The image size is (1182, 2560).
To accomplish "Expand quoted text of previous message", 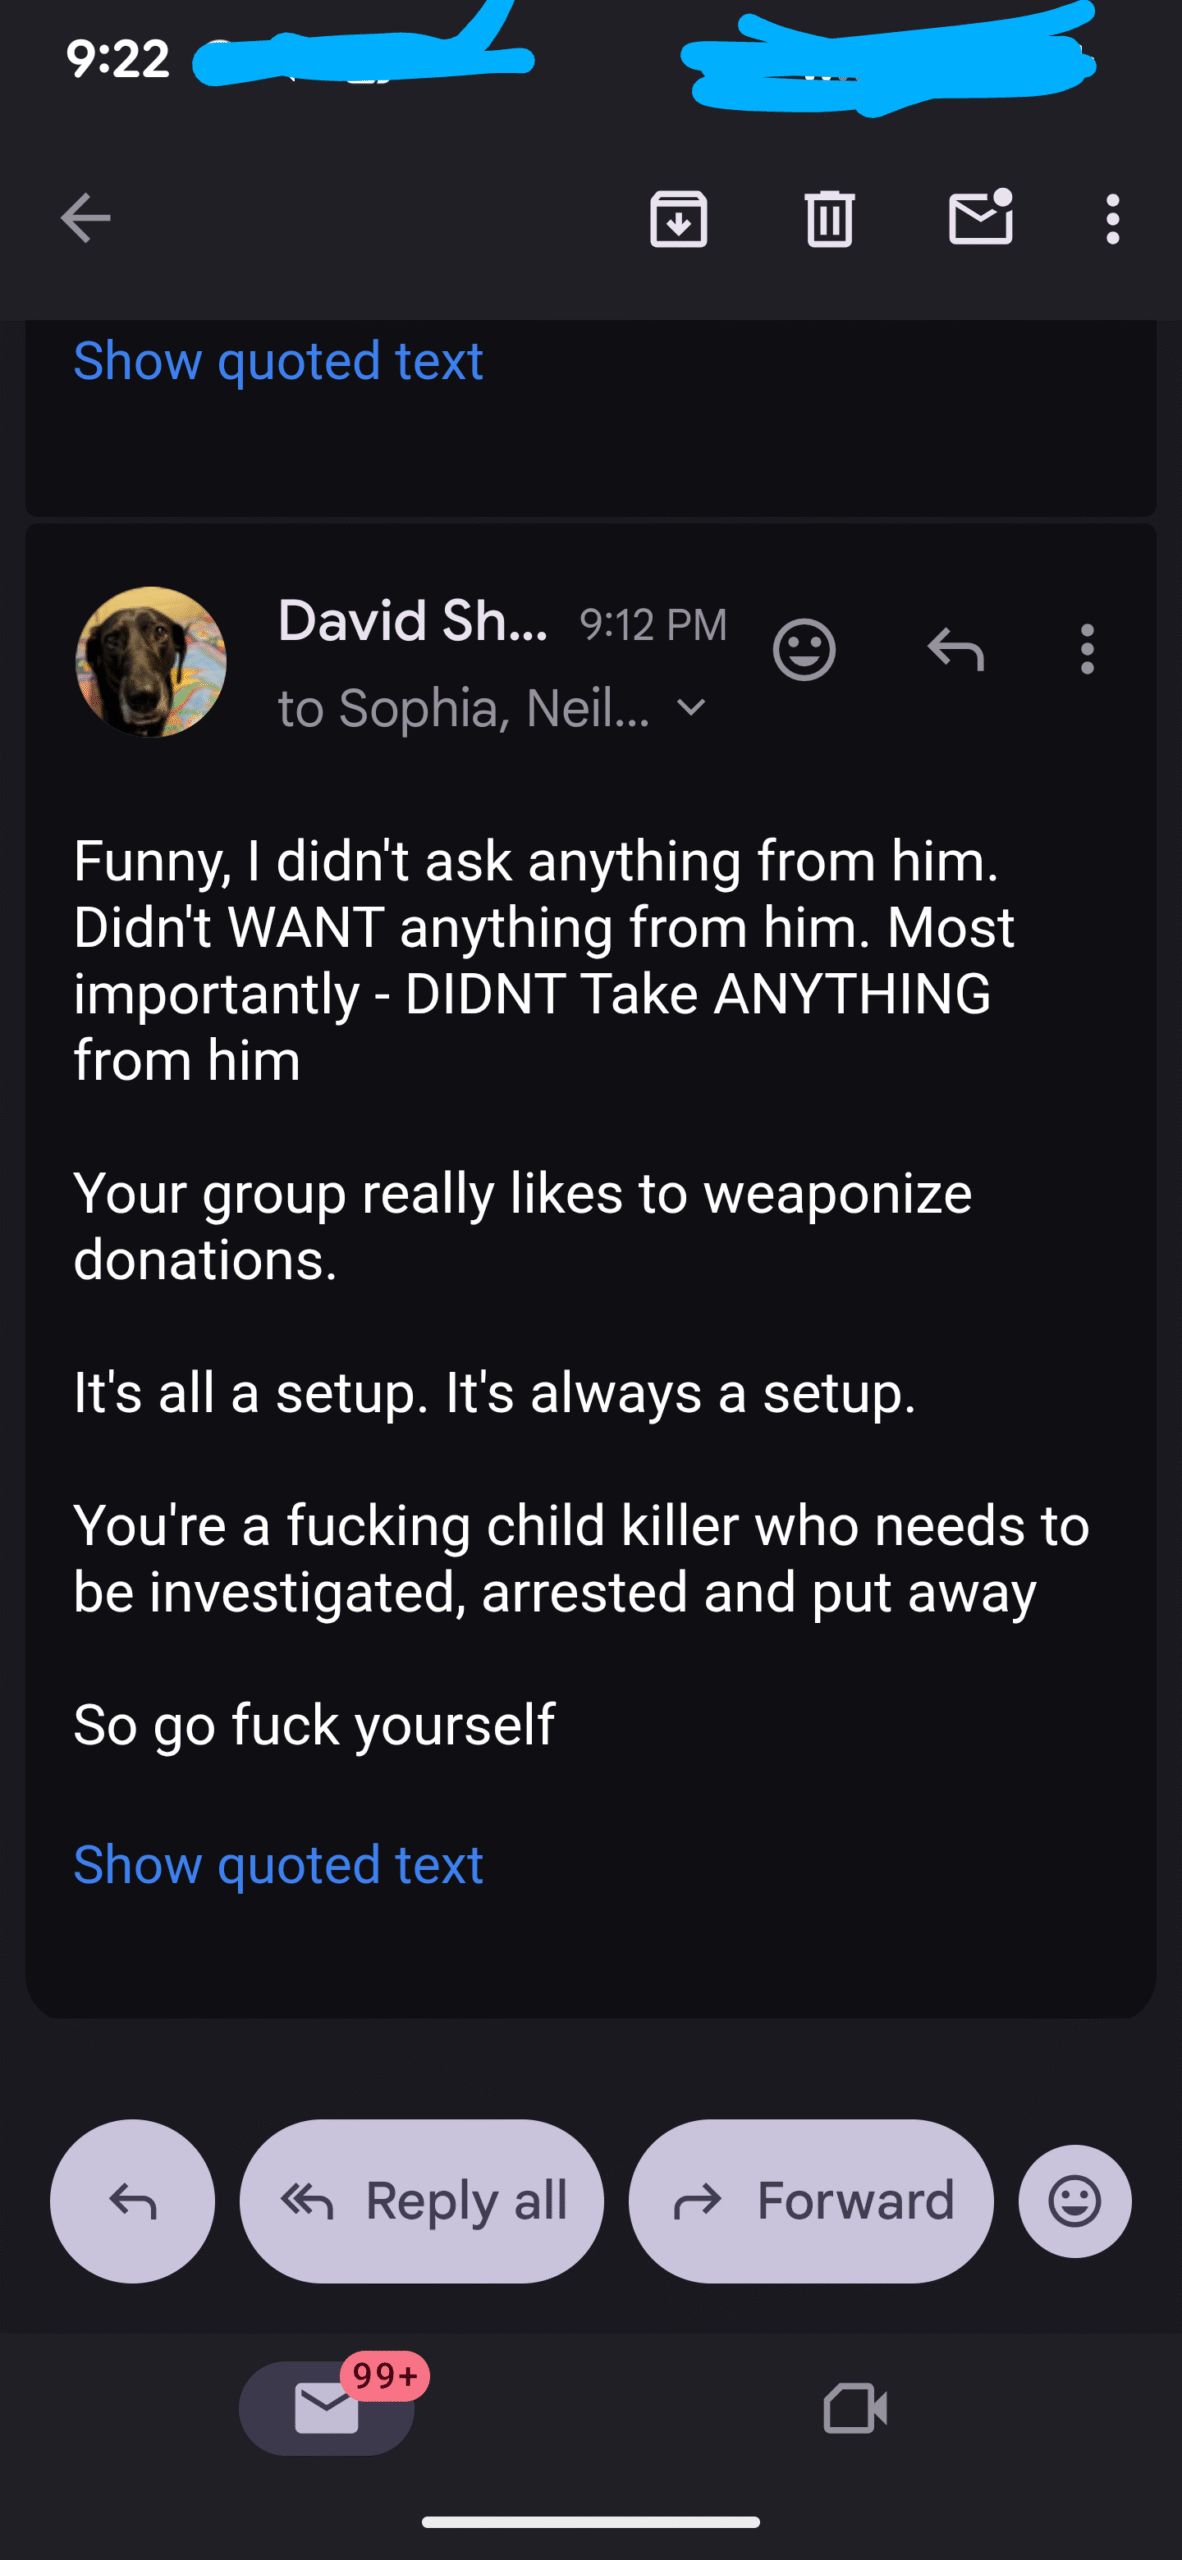I will click(x=278, y=361).
